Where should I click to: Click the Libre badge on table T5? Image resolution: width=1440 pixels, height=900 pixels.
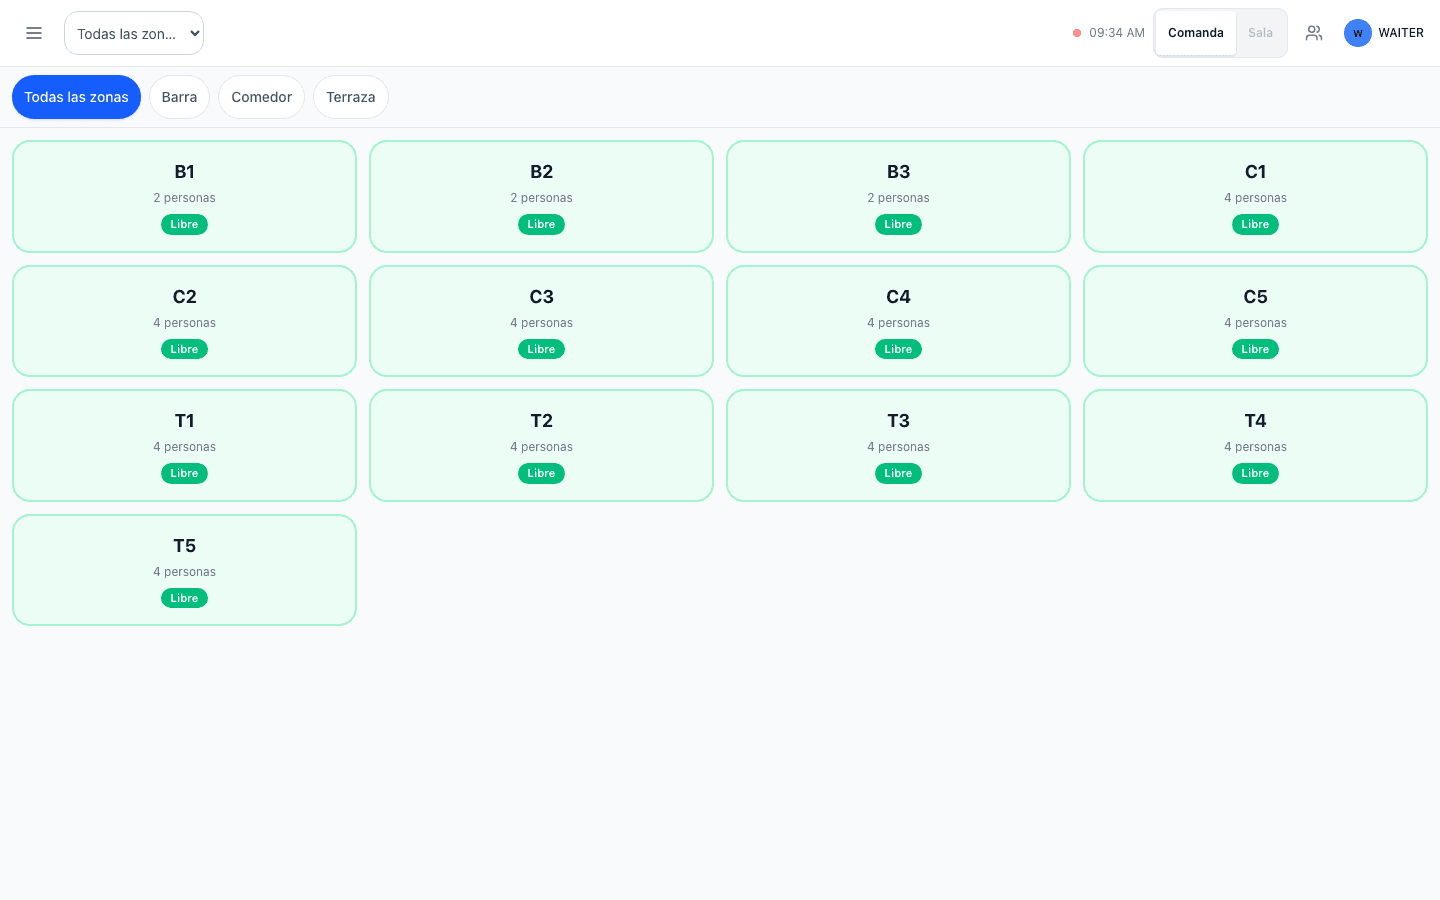click(184, 598)
